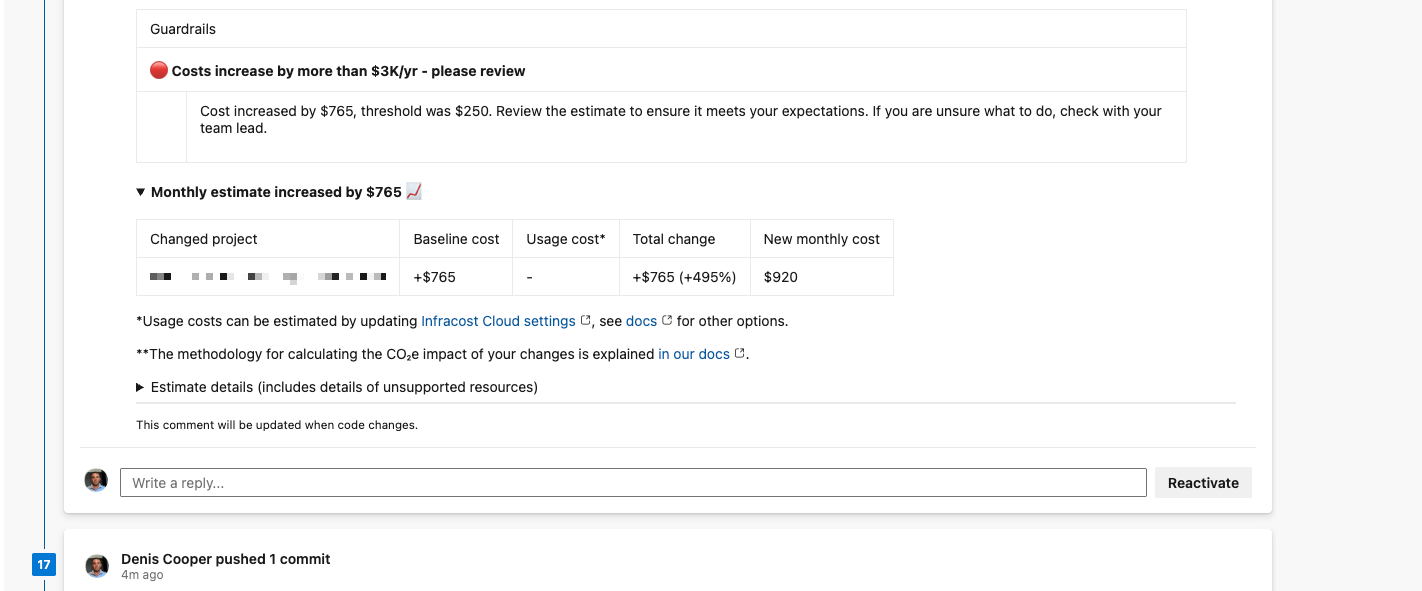This screenshot has height=591, width=1422.
Task: Click 'This comment will be updated' note
Action: click(277, 425)
